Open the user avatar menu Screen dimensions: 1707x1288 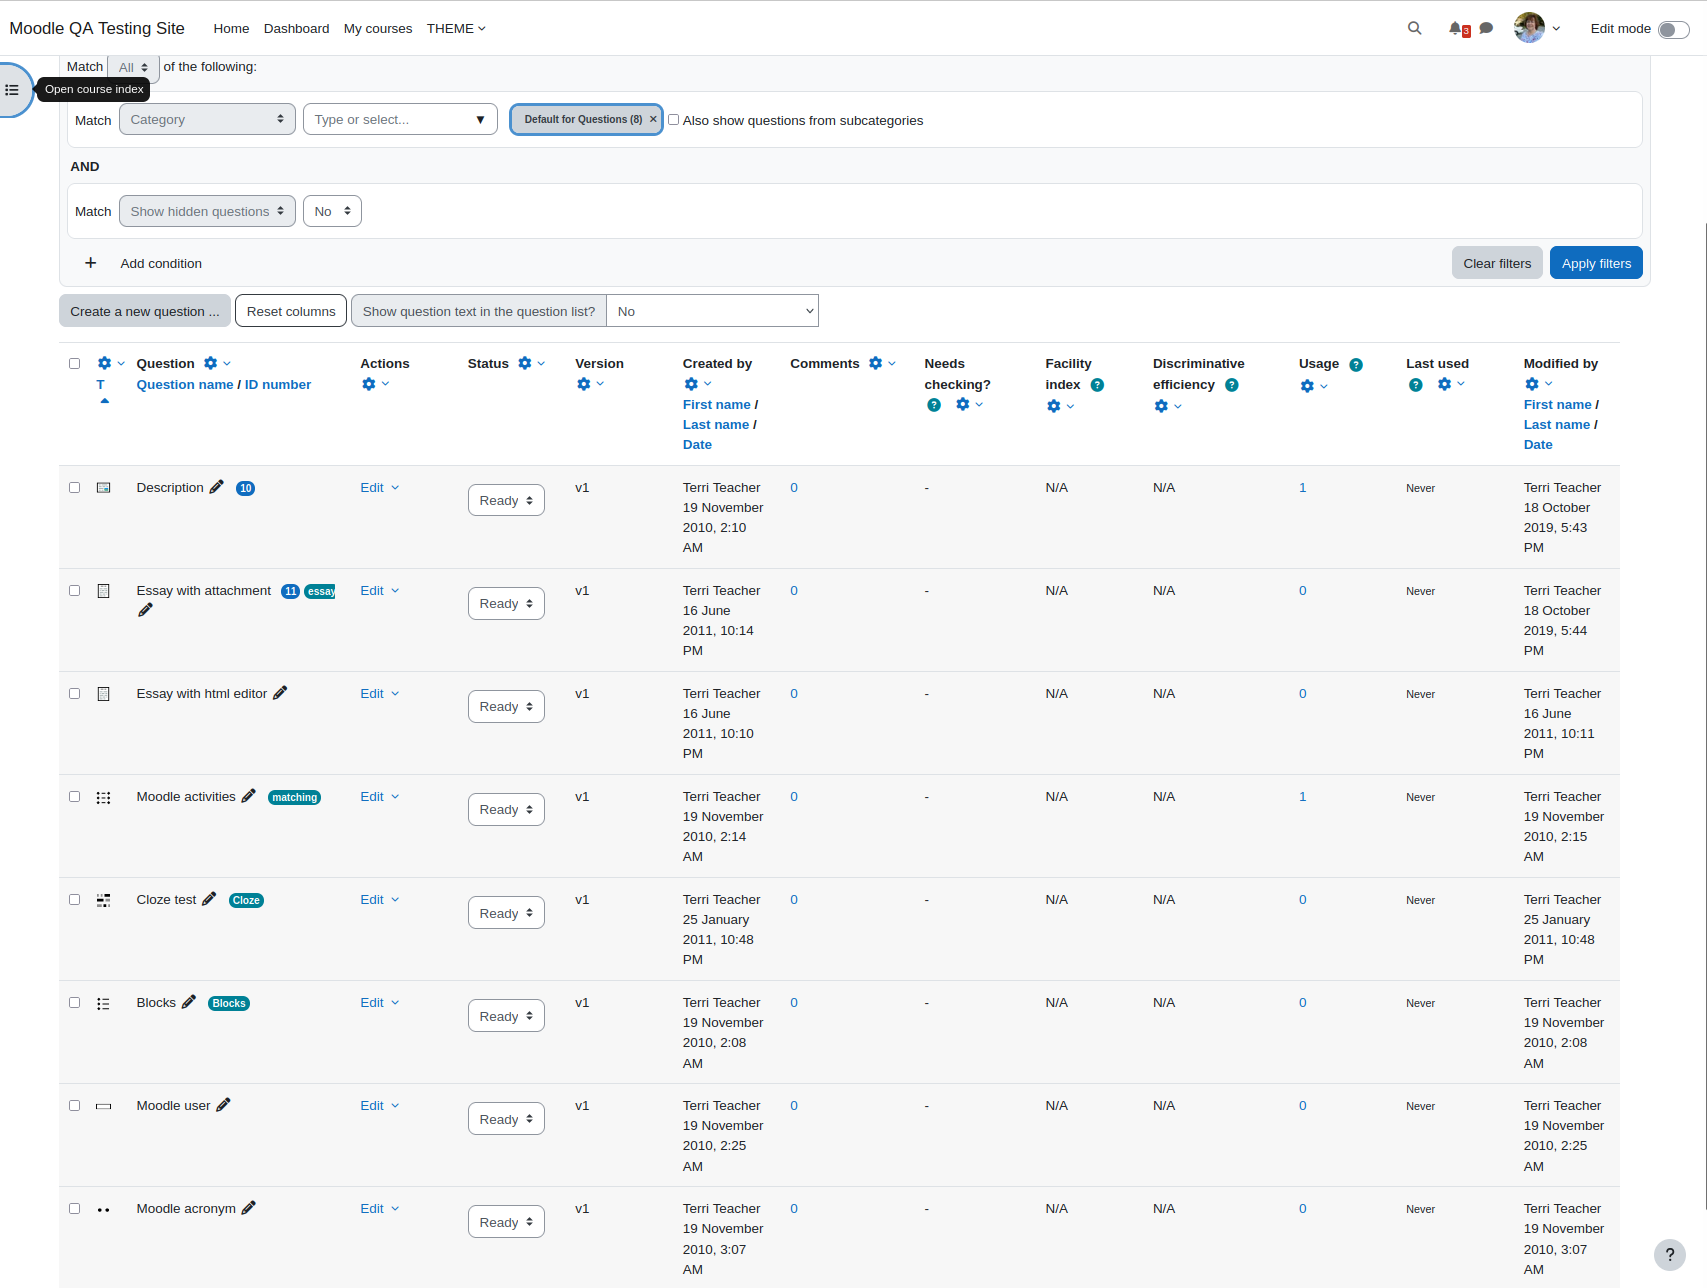click(x=1537, y=28)
